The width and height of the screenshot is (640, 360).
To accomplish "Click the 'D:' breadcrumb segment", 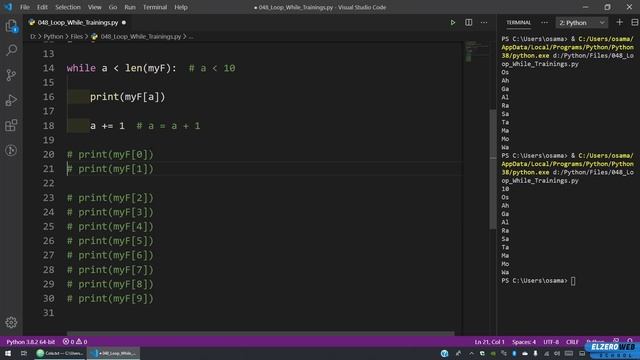I will [33, 37].
